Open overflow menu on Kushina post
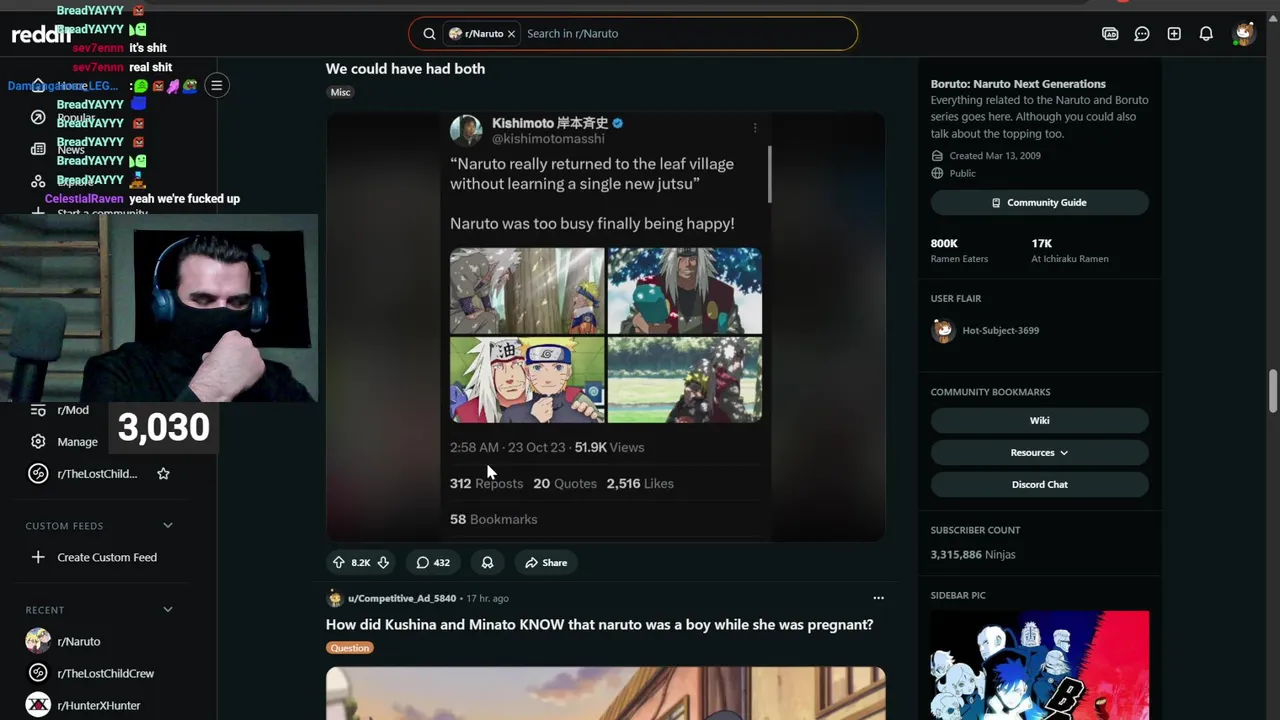1280x720 pixels. pyautogui.click(x=878, y=598)
